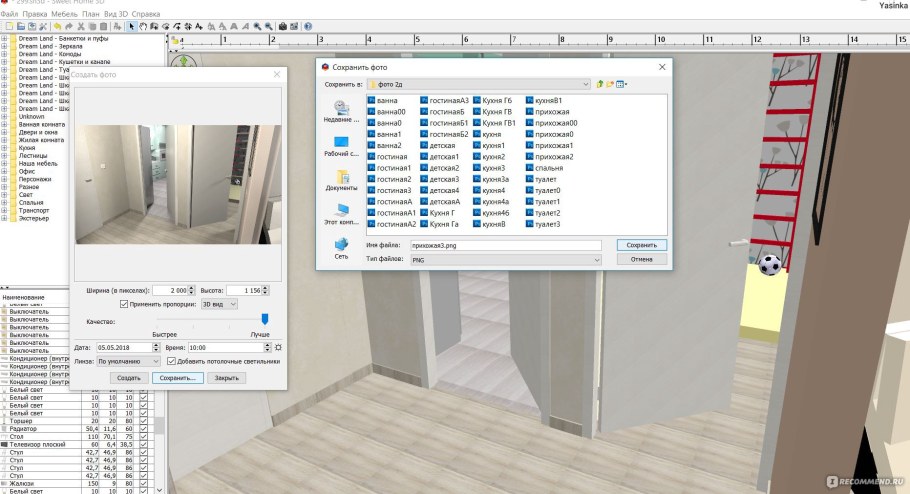Select the pan hand tool in toolbar
This screenshot has height=494, width=910.
coord(143,26)
